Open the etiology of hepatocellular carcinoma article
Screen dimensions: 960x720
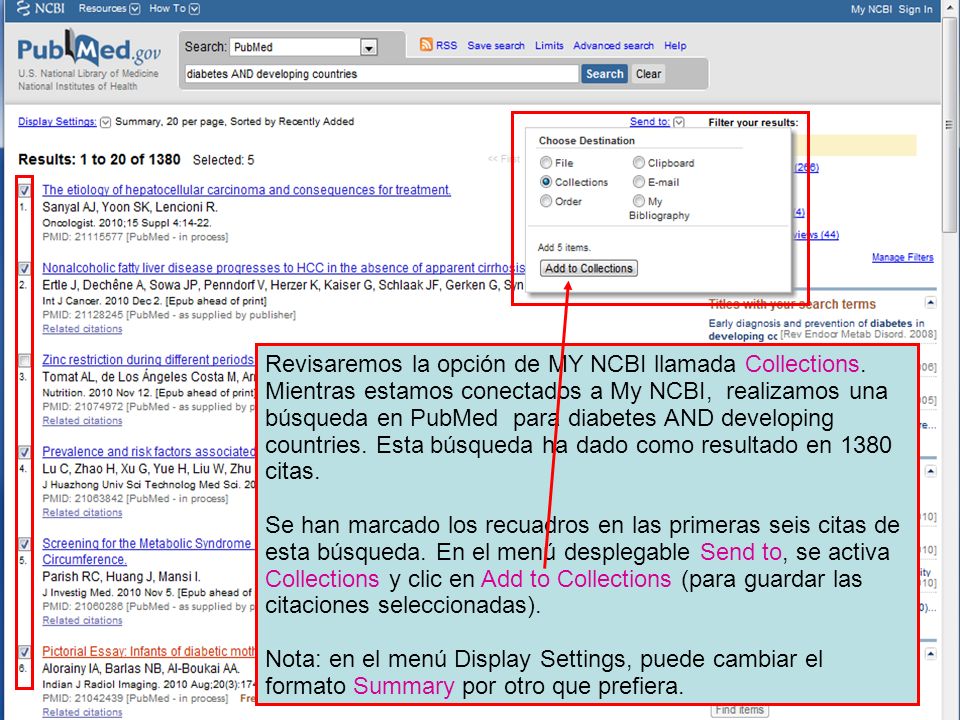(246, 190)
